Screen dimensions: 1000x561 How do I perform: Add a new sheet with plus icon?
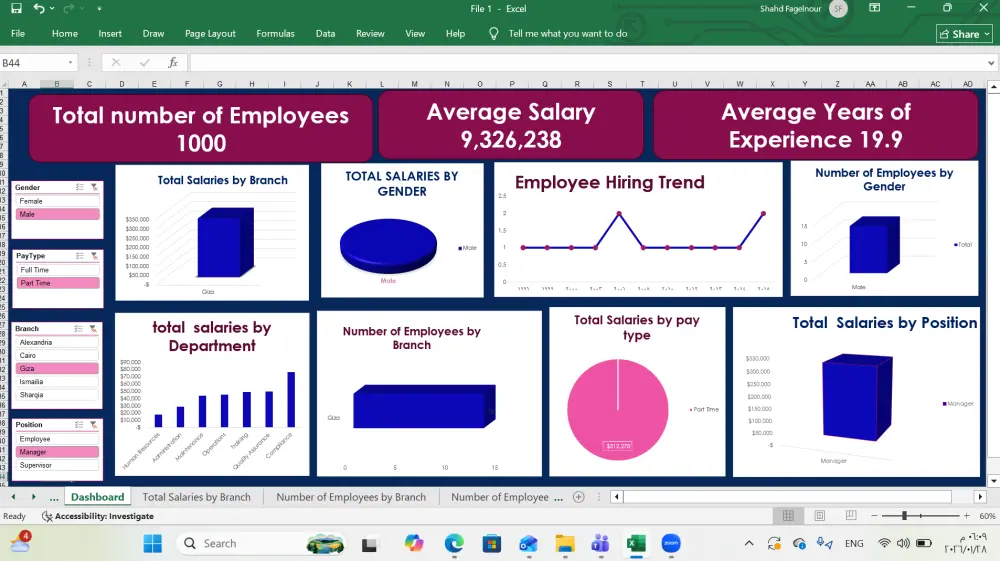coord(578,497)
